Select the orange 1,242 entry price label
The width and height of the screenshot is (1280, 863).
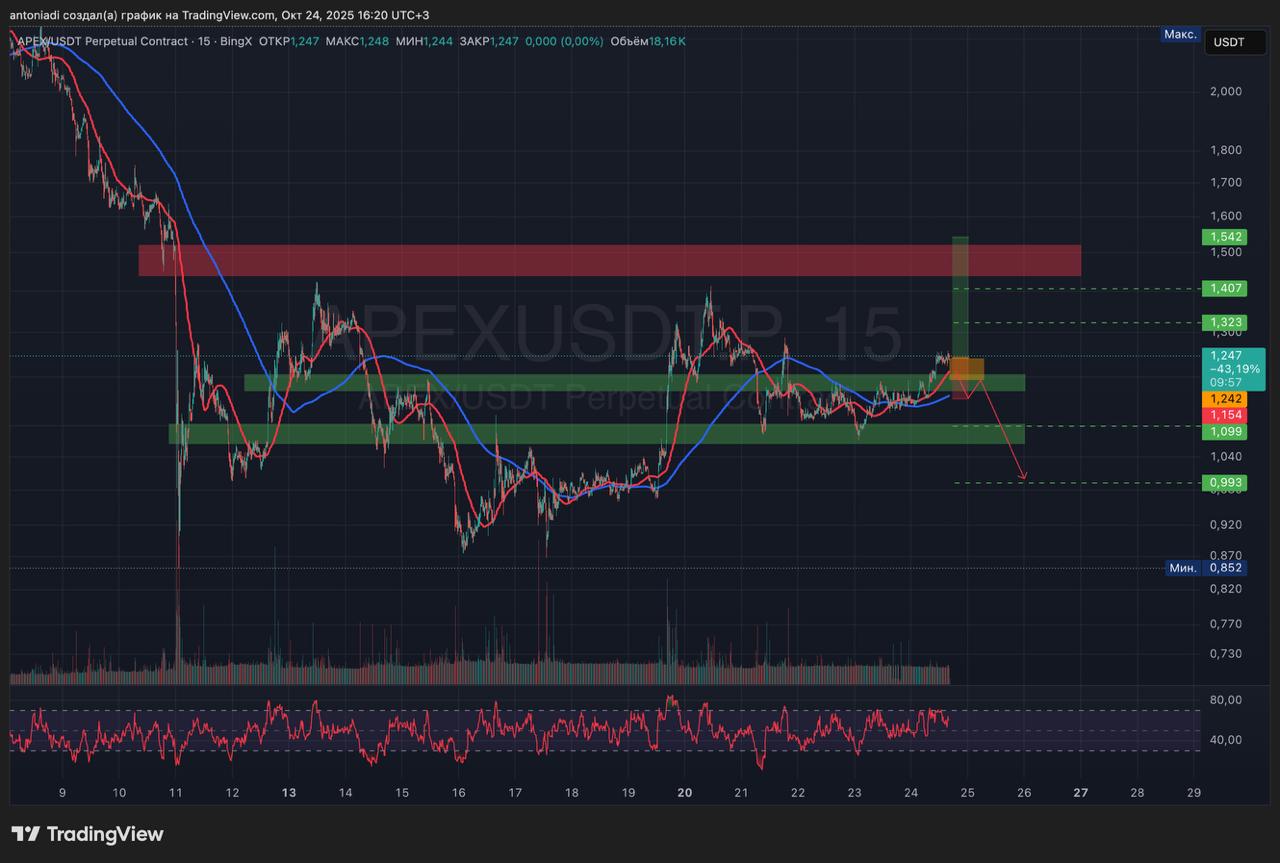click(1225, 398)
